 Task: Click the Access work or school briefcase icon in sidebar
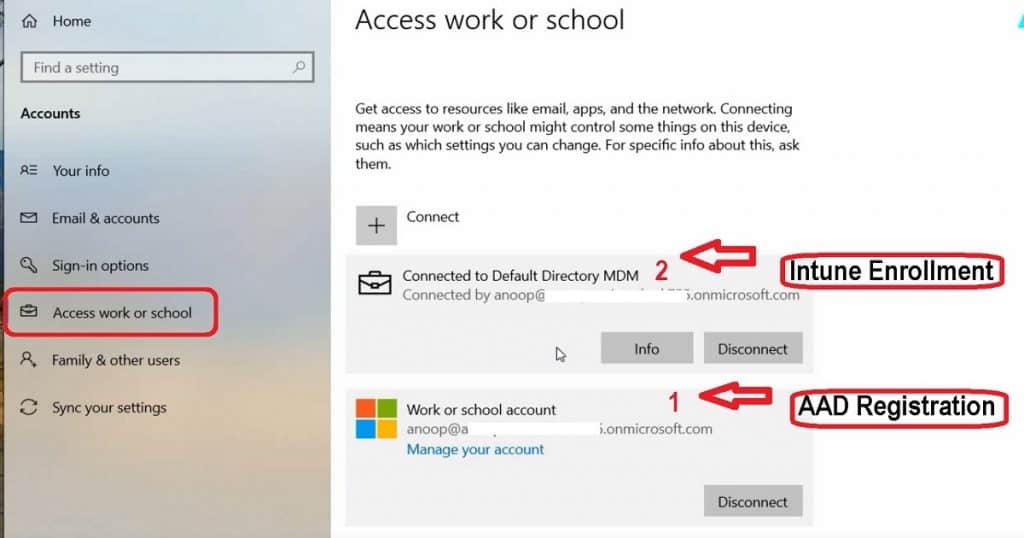pyautogui.click(x=29, y=311)
